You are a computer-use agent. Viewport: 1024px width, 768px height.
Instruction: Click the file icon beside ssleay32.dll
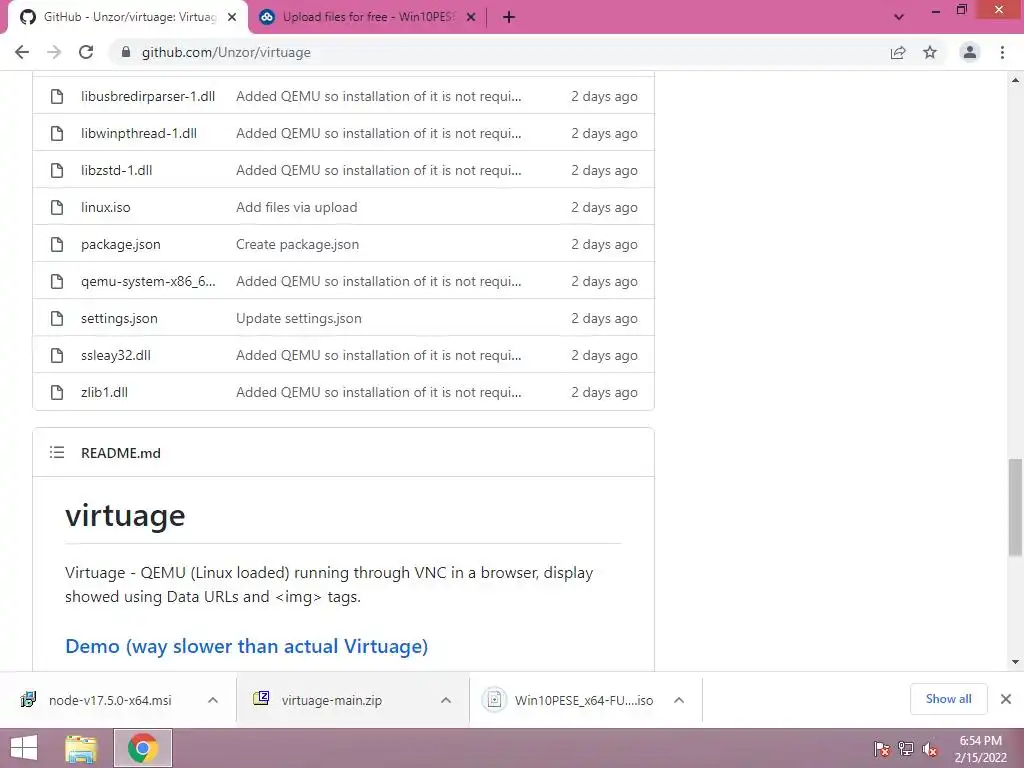pyautogui.click(x=57, y=355)
